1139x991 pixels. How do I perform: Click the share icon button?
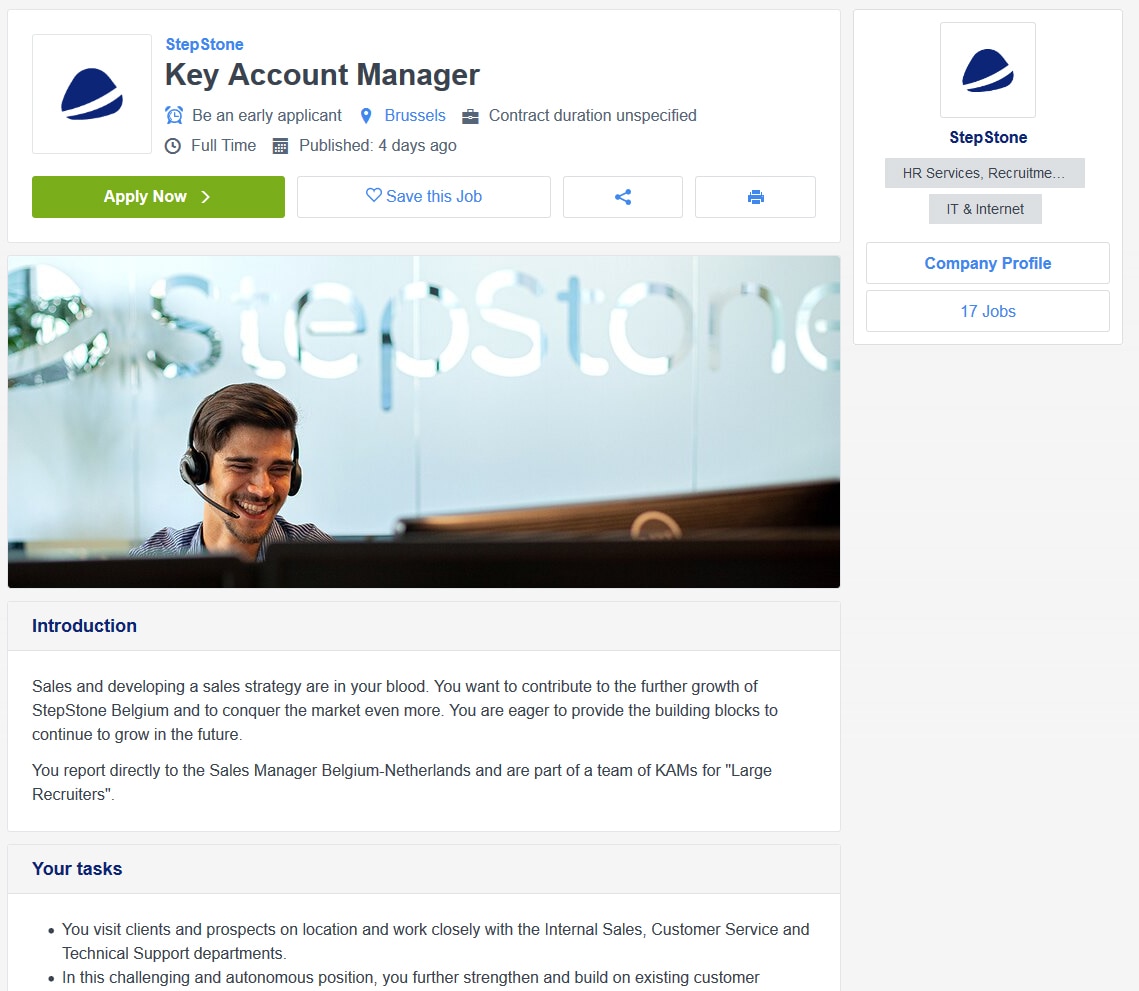pos(623,197)
